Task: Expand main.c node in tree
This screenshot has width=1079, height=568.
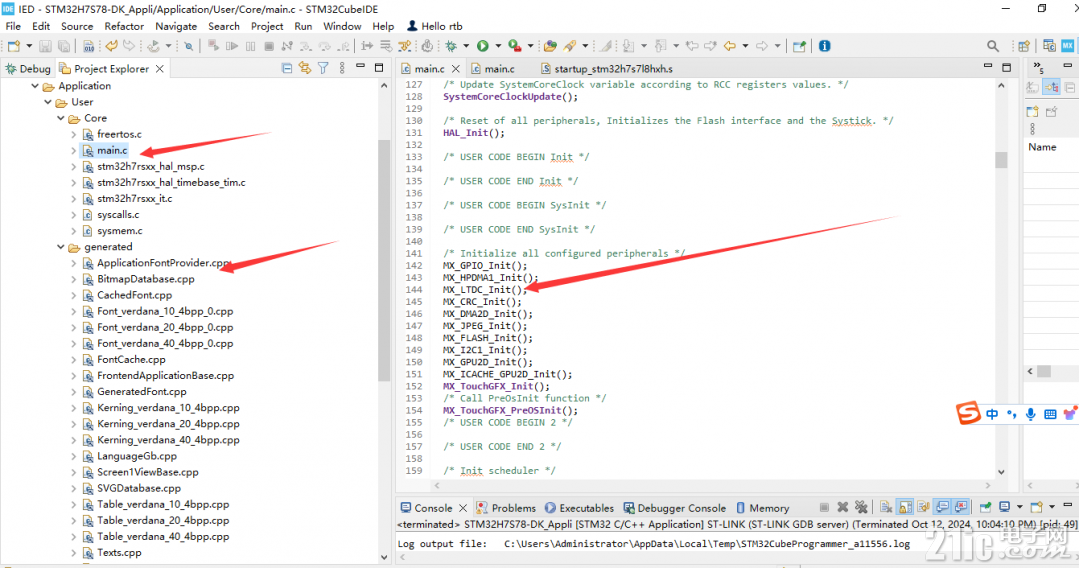Action: tap(74, 150)
